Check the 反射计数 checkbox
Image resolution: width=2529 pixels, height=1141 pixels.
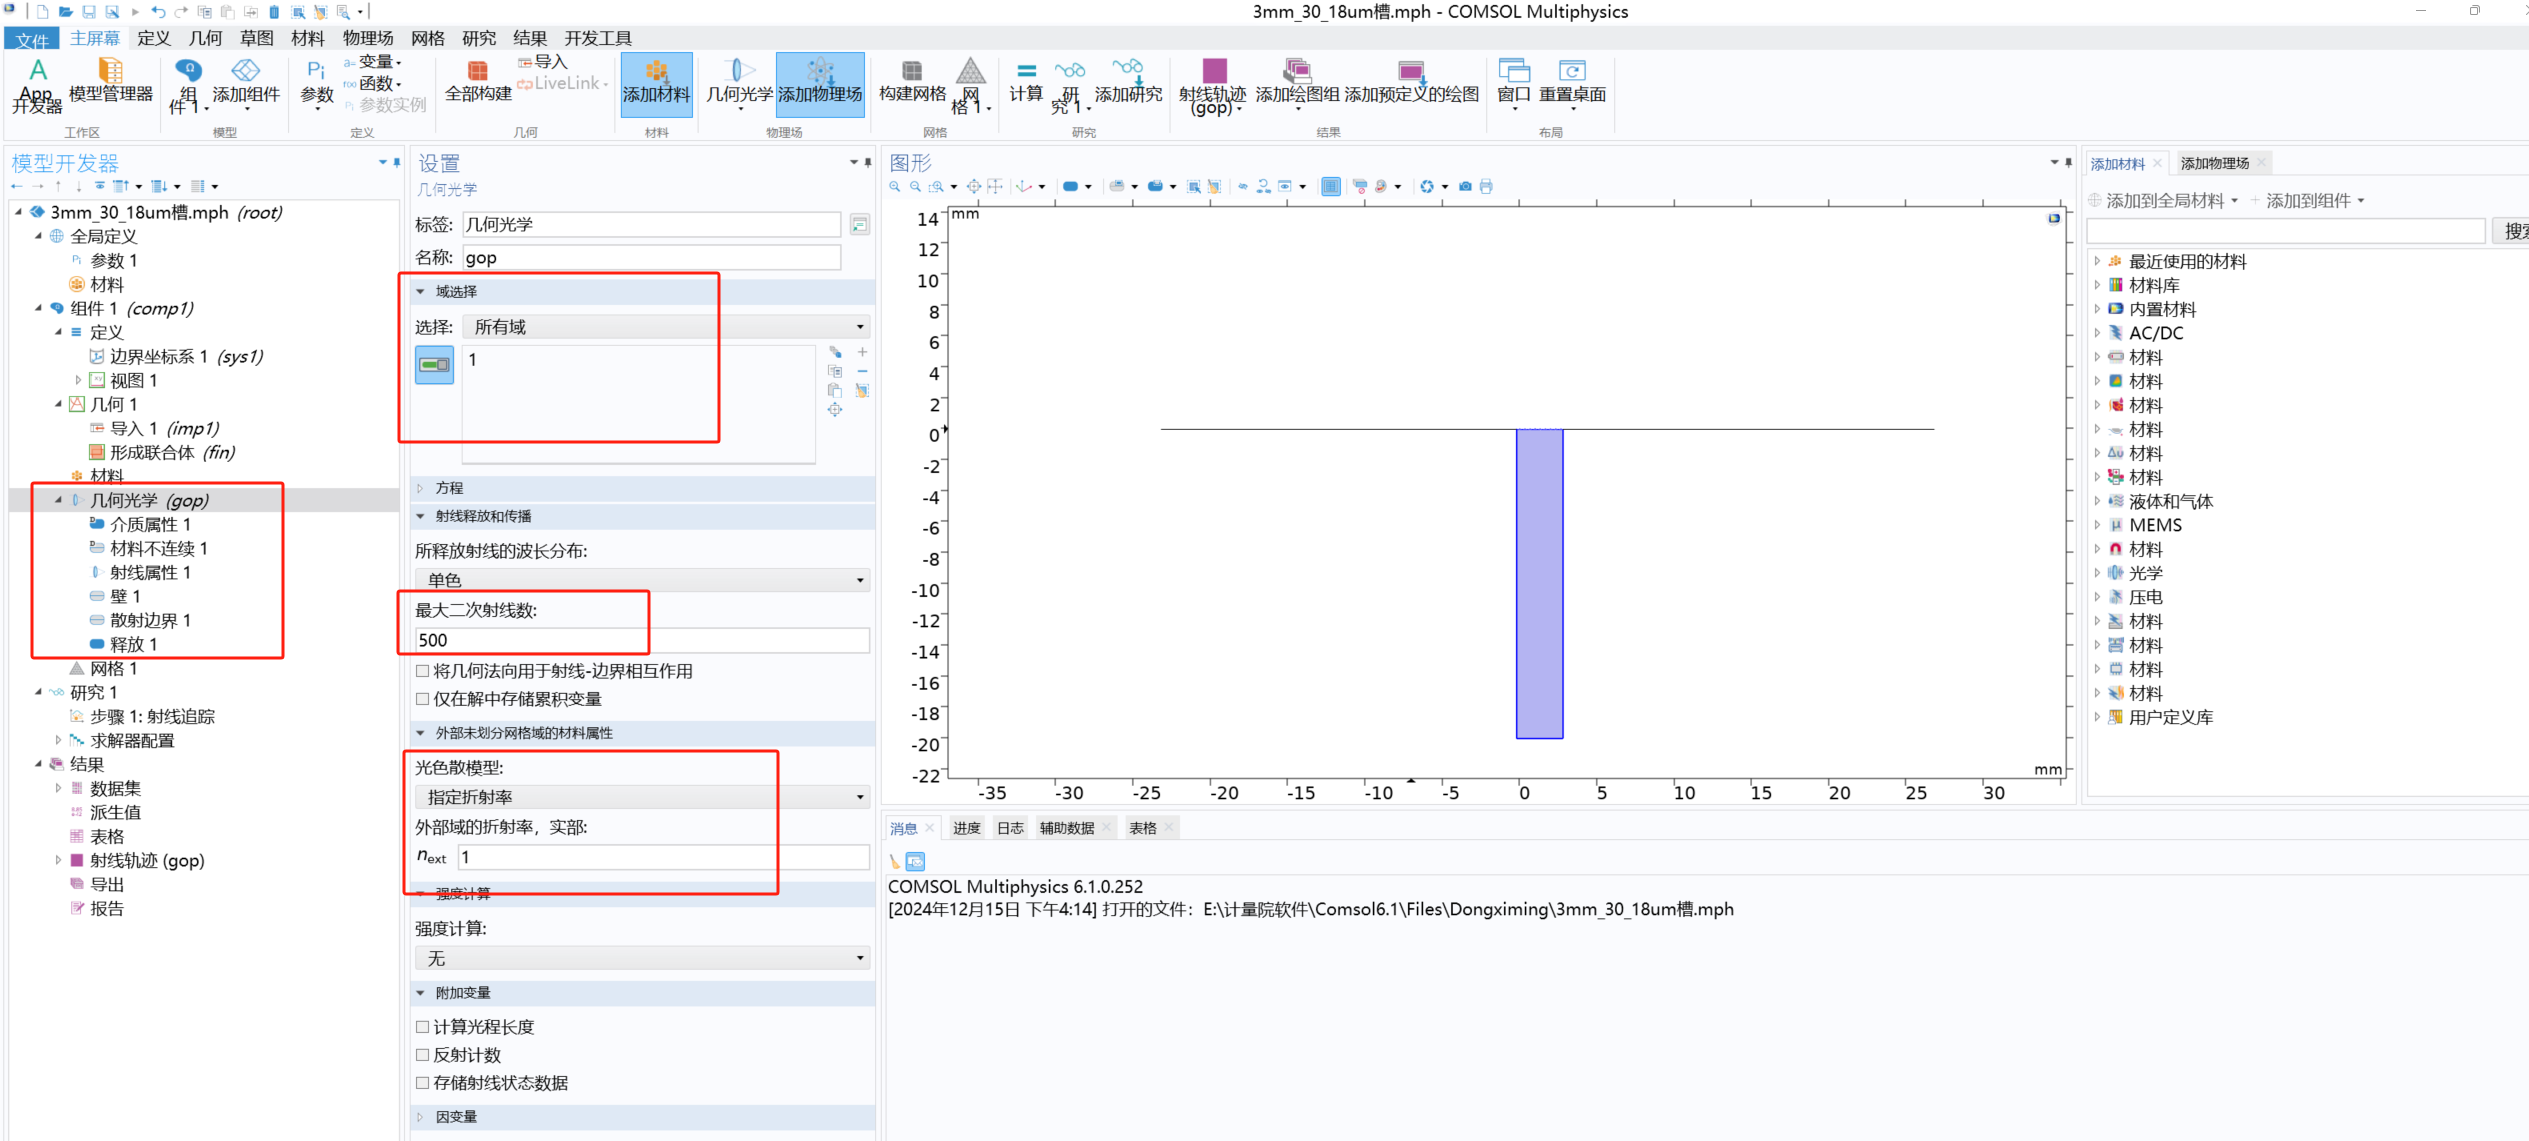click(423, 1055)
